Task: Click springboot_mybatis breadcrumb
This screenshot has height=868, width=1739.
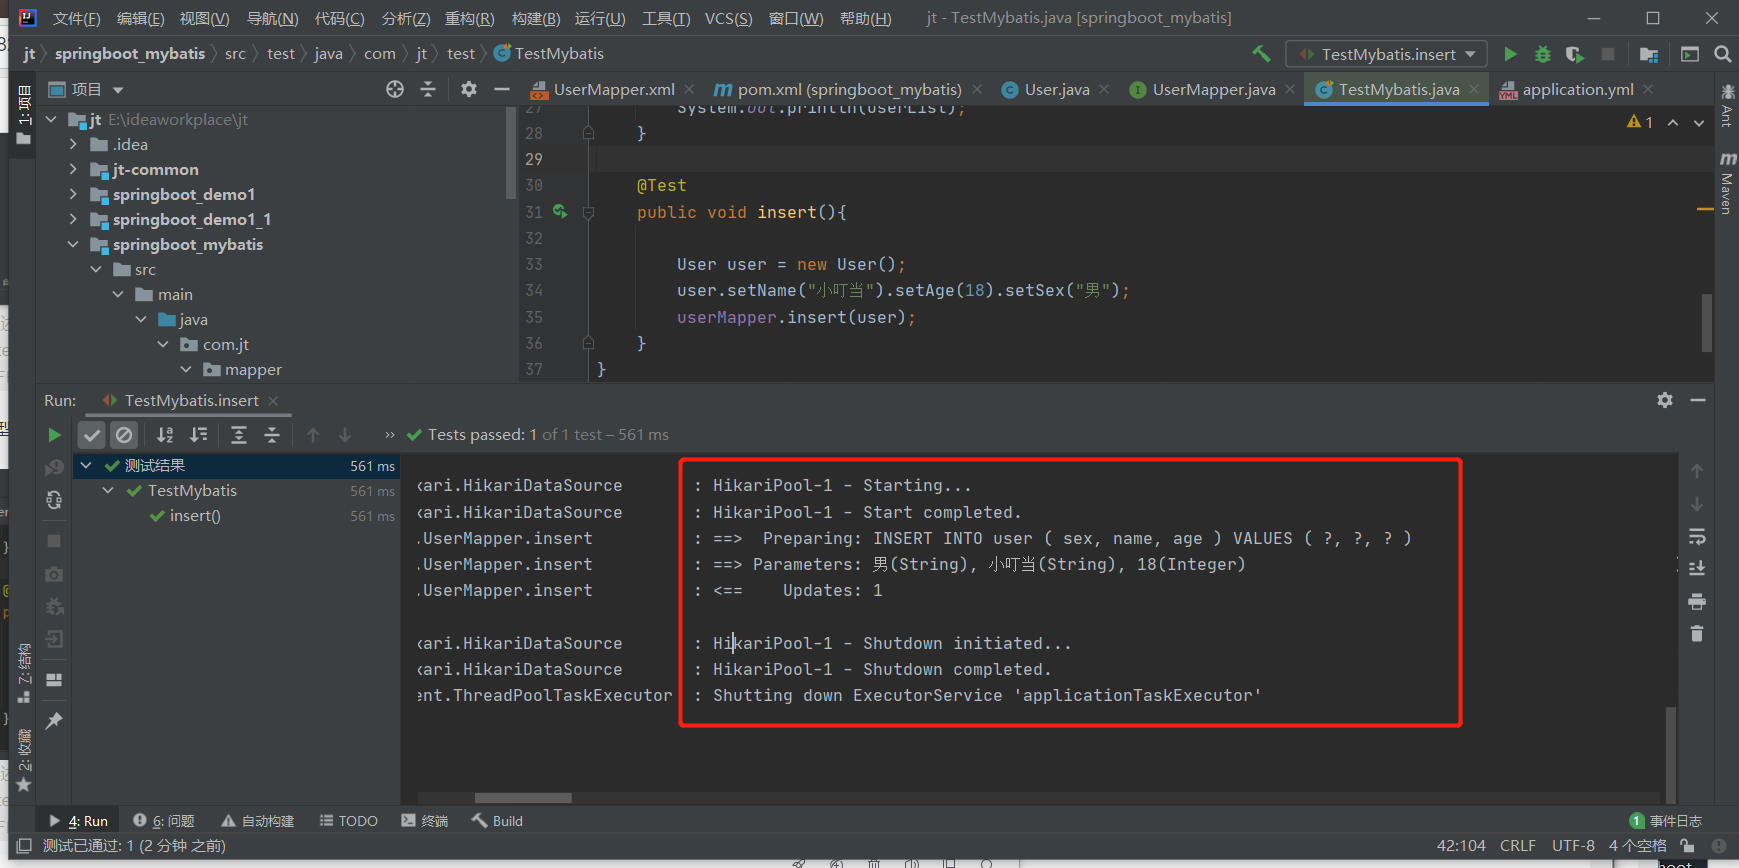Action: pos(130,54)
